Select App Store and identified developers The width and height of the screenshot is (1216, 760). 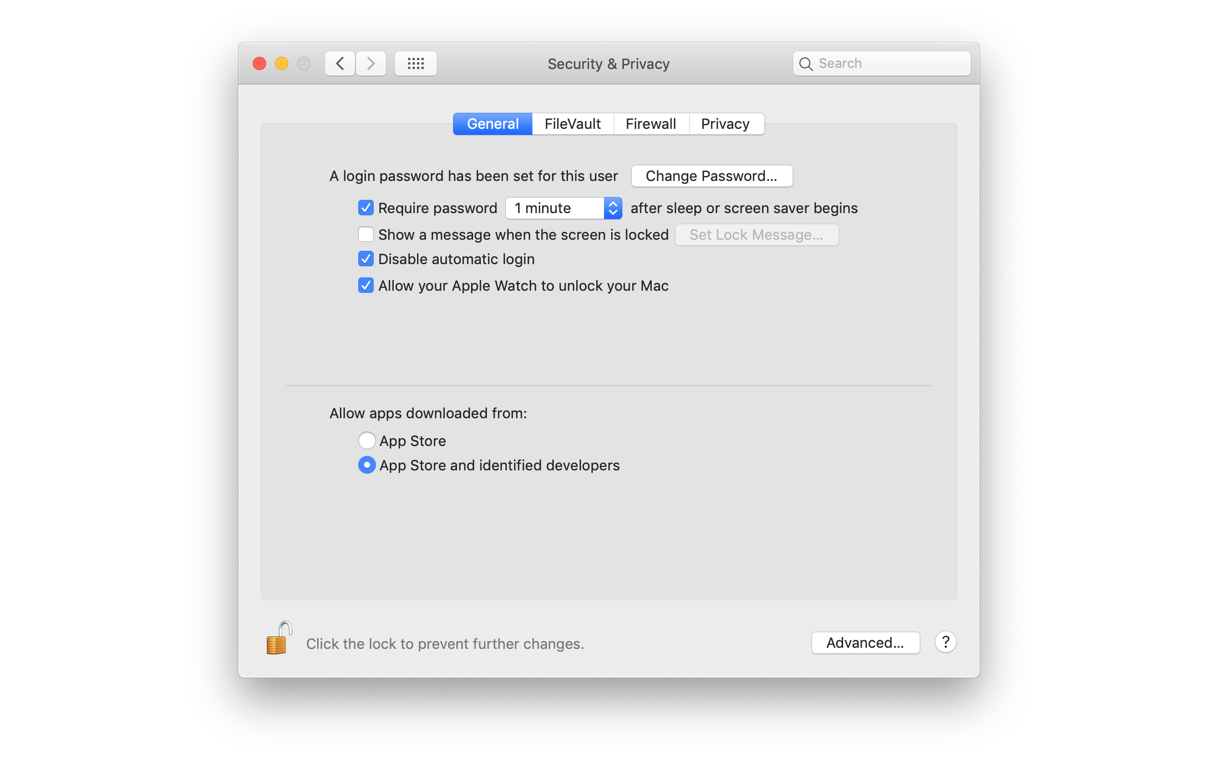[367, 465]
